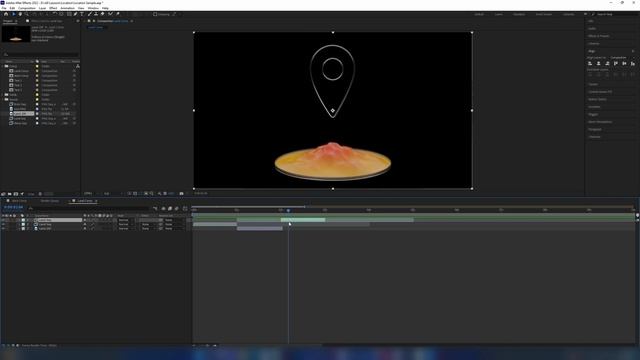Toggle visibility of second timeline layer
The image size is (640, 360).
3,224
